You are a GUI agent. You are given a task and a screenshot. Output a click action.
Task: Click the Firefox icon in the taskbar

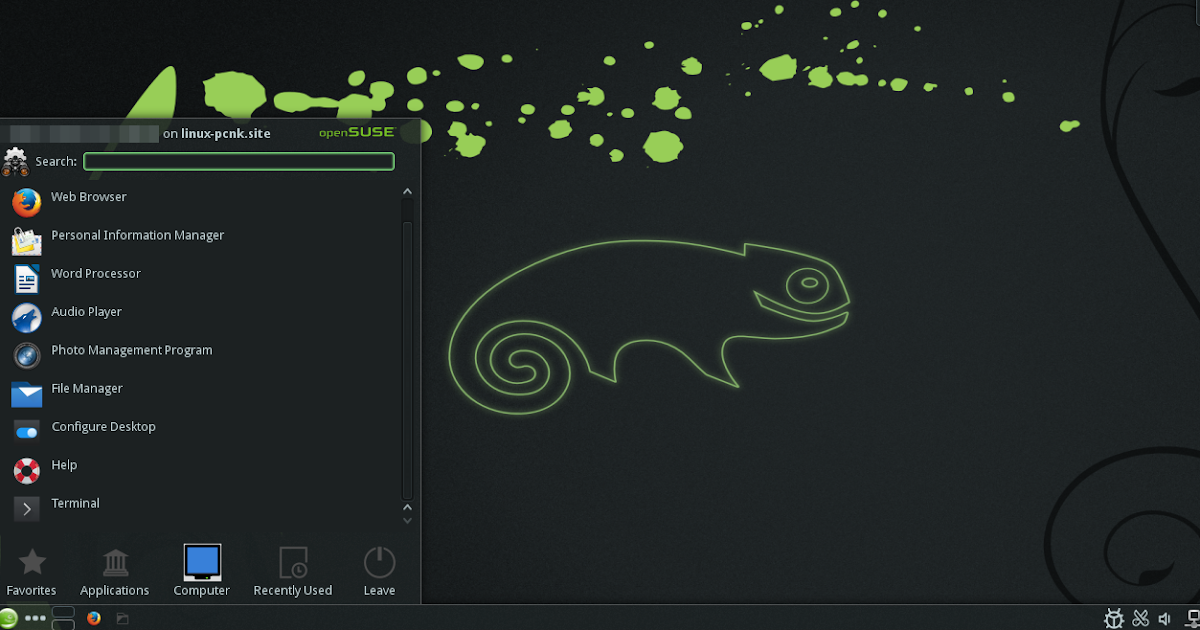[x=94, y=618]
